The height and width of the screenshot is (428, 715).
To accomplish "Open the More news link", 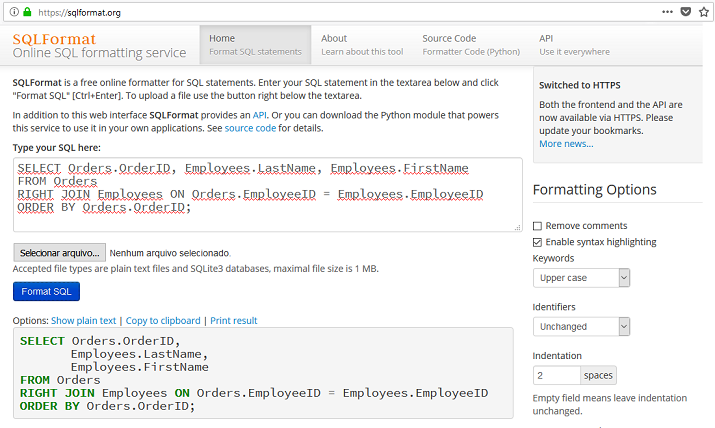I will click(x=566, y=144).
